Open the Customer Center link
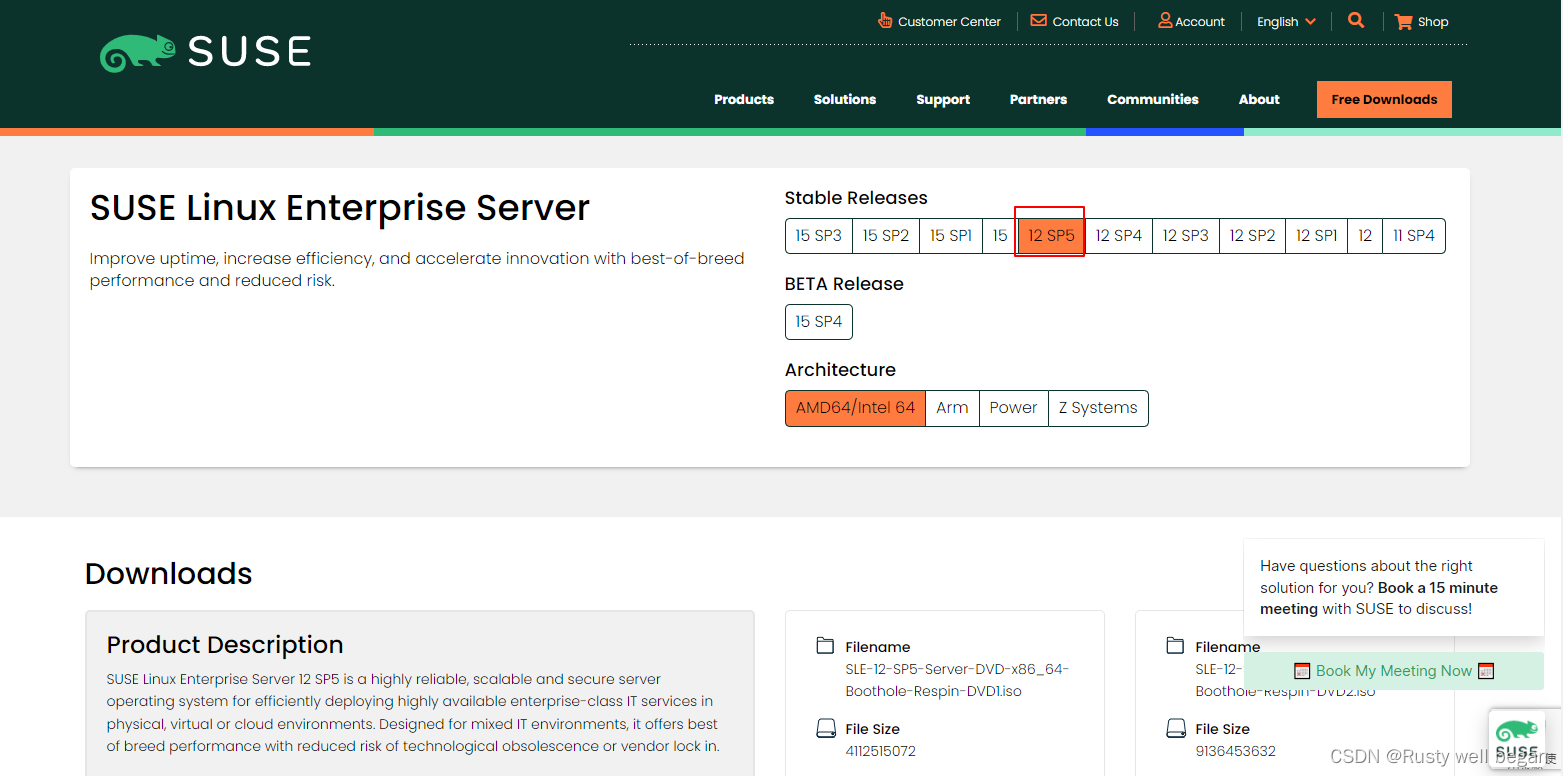The image size is (1563, 776). point(949,21)
